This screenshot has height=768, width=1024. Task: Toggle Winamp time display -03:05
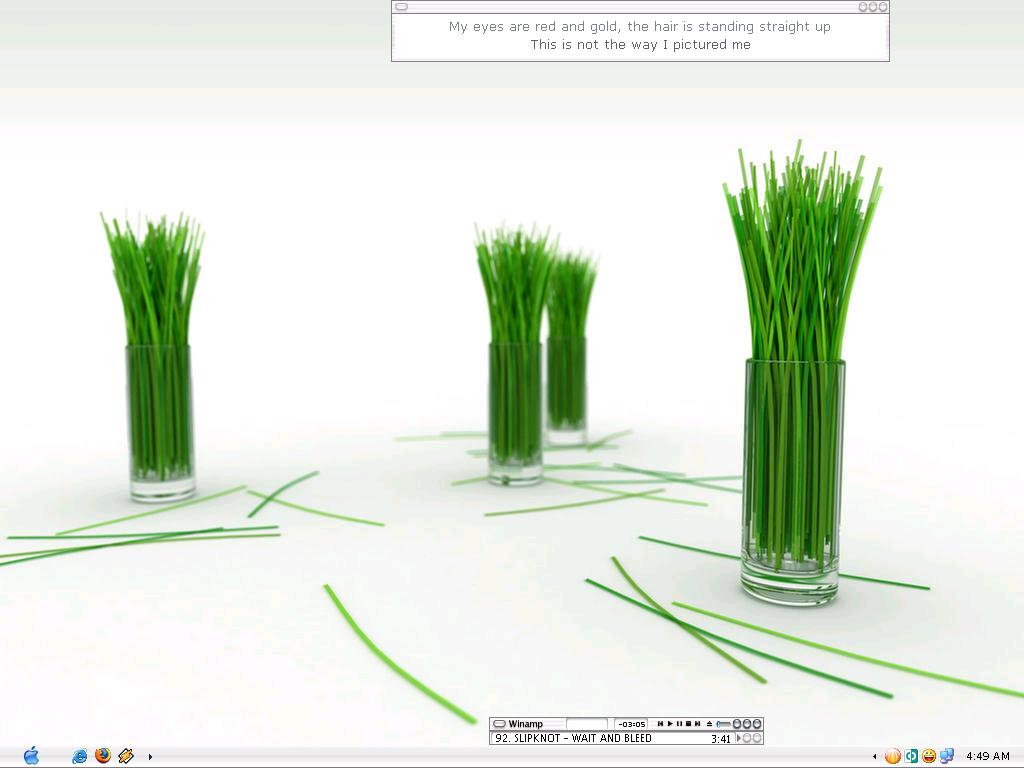(x=631, y=724)
